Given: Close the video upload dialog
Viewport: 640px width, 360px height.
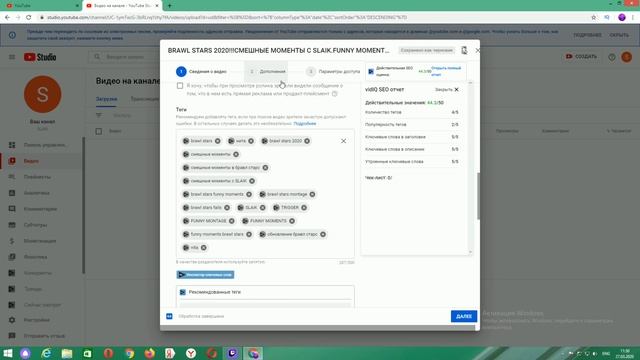Looking at the screenshot, I should [x=478, y=50].
